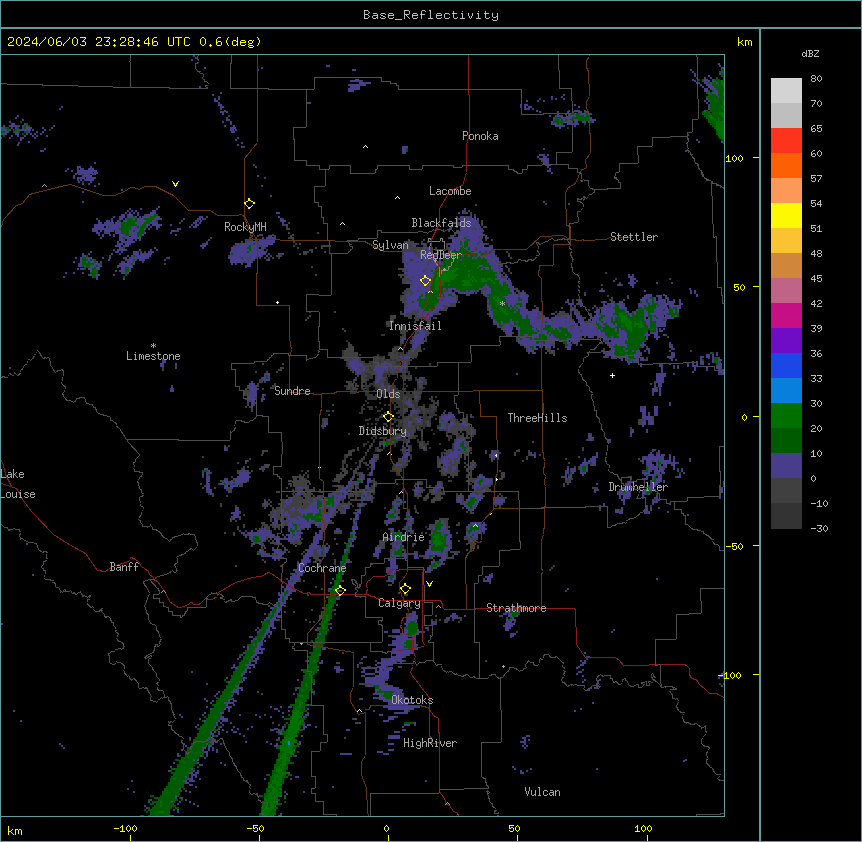This screenshot has width=862, height=842.
Task: Click the Lake Louise label
Action: pos(18,484)
